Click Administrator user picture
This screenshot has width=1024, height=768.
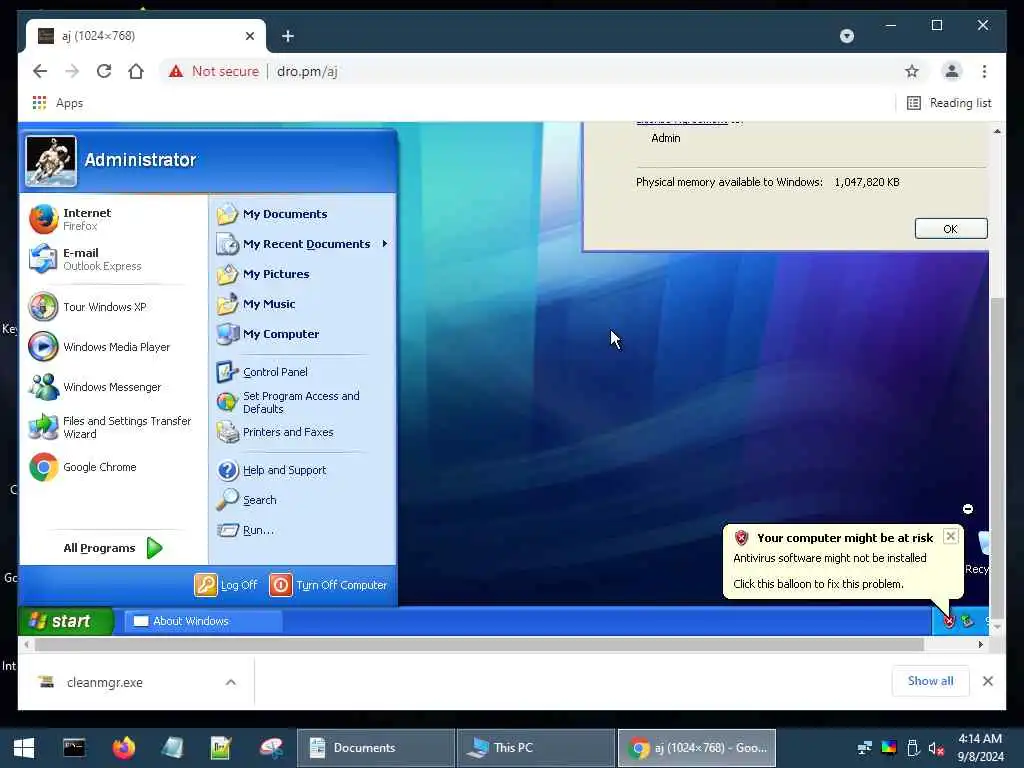(x=51, y=161)
